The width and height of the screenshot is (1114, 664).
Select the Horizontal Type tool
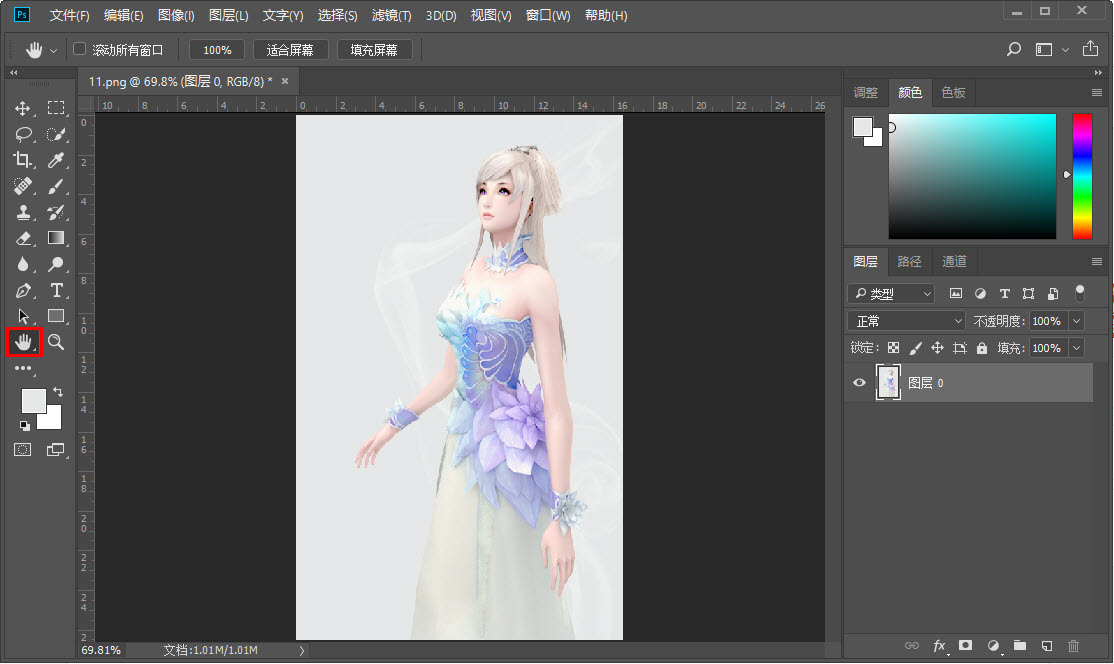tap(56, 290)
